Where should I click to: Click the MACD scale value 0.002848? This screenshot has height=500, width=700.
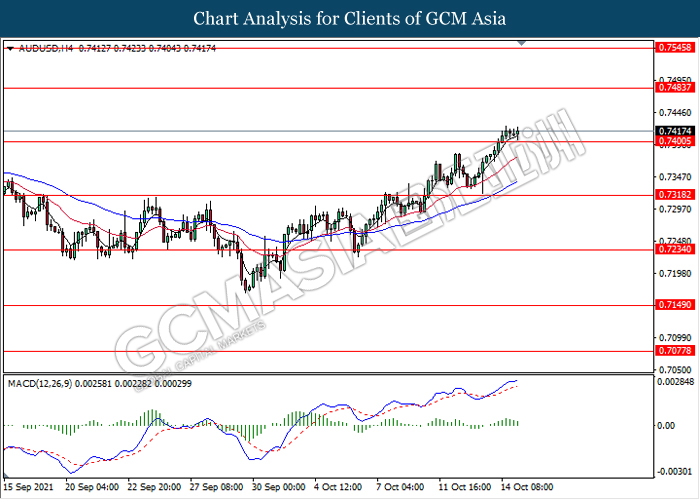[676, 382]
